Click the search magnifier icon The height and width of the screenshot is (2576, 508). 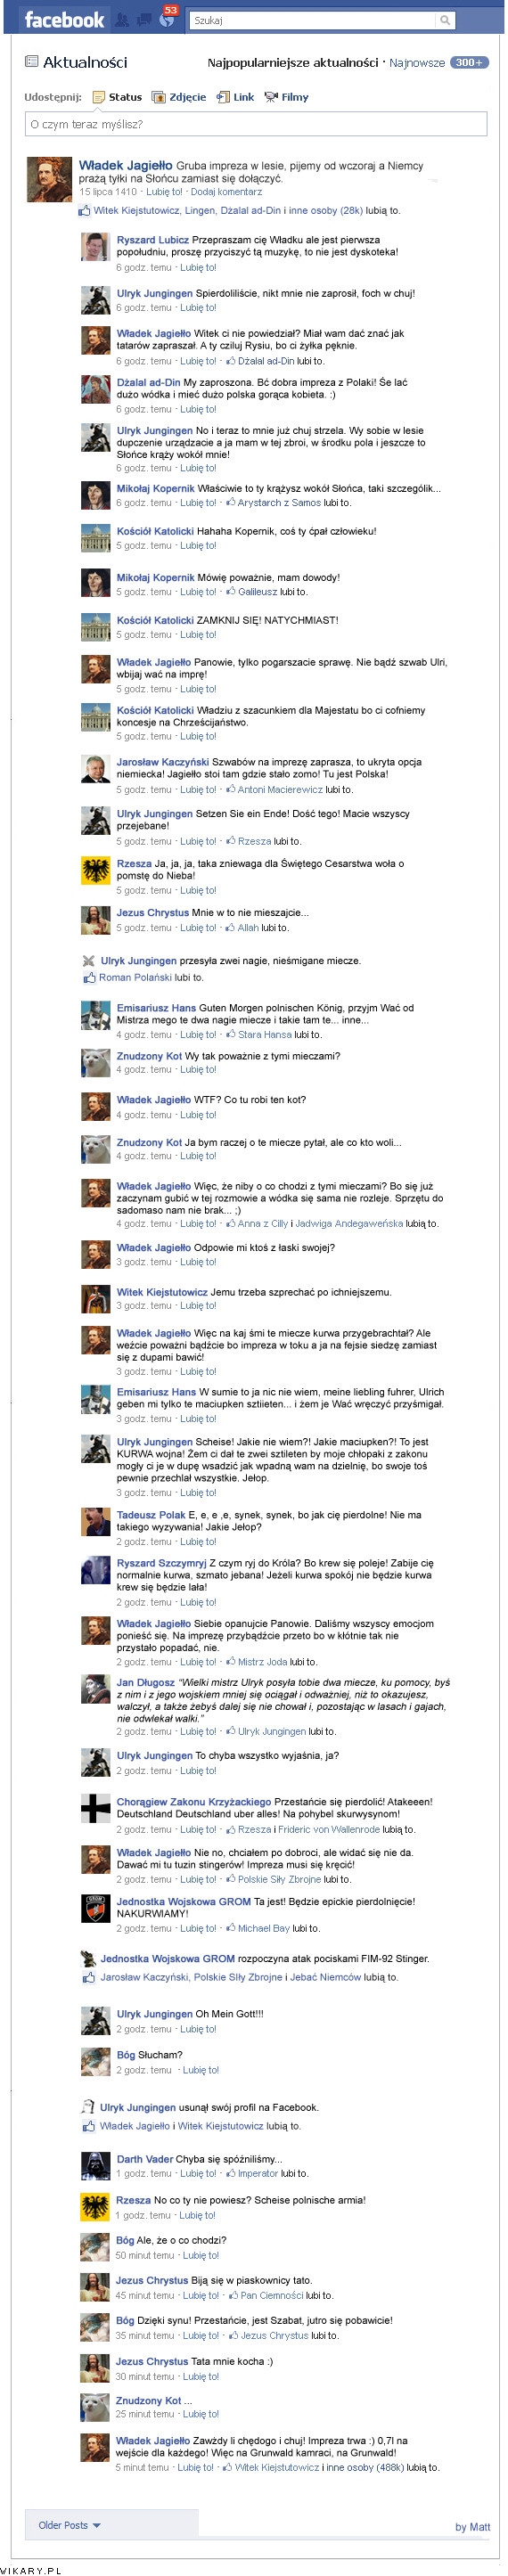[x=445, y=20]
